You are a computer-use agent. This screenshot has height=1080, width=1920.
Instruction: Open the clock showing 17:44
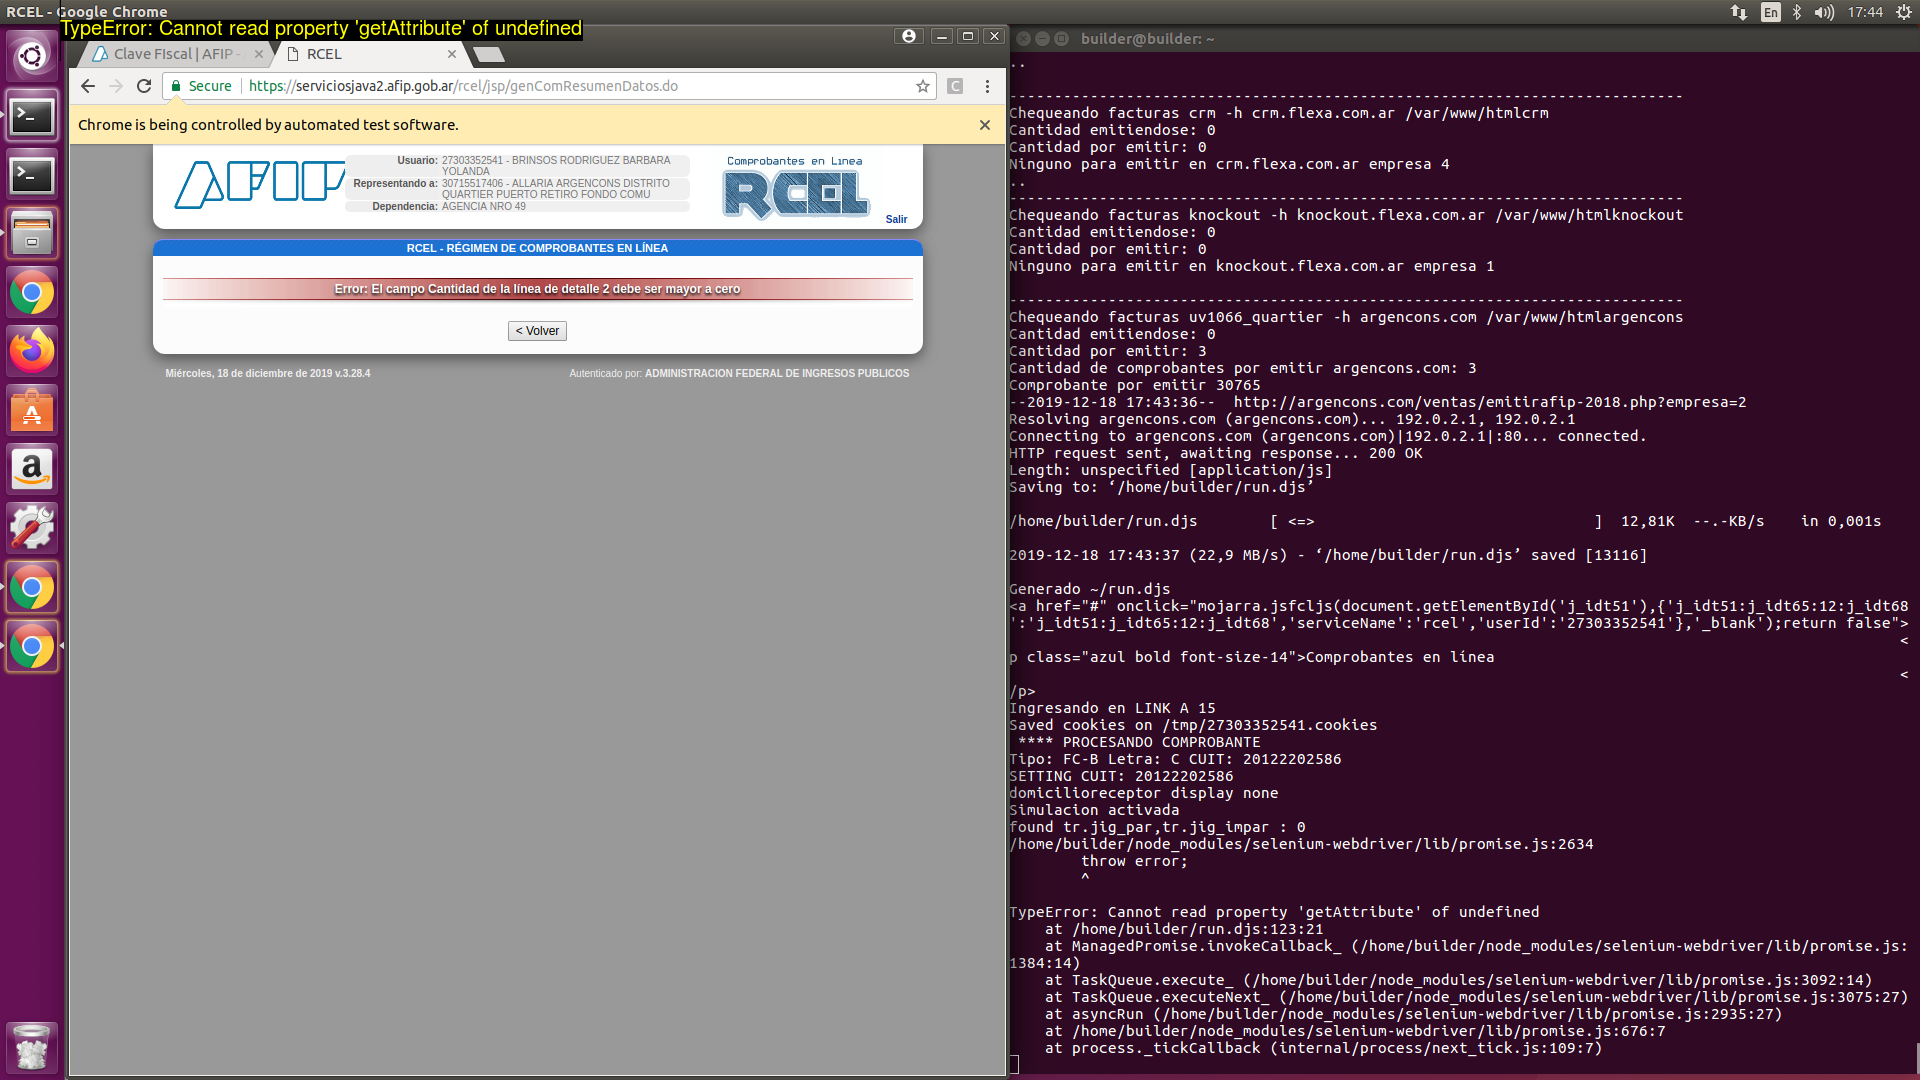click(1865, 12)
